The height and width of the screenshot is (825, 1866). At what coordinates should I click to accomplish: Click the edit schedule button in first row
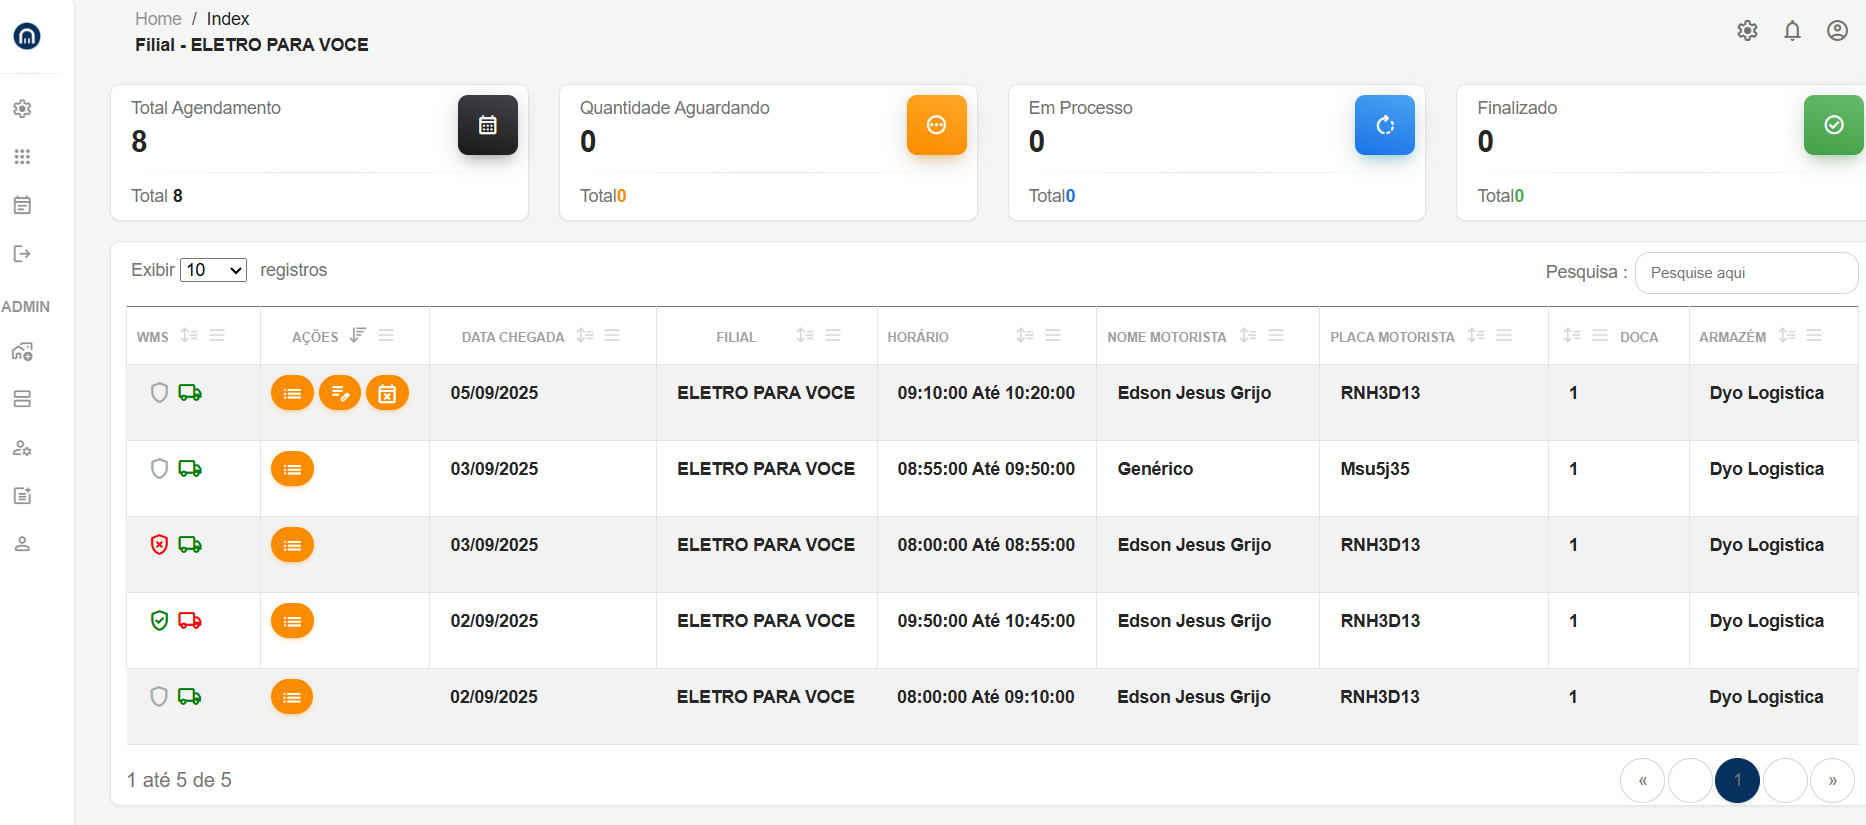click(x=340, y=393)
